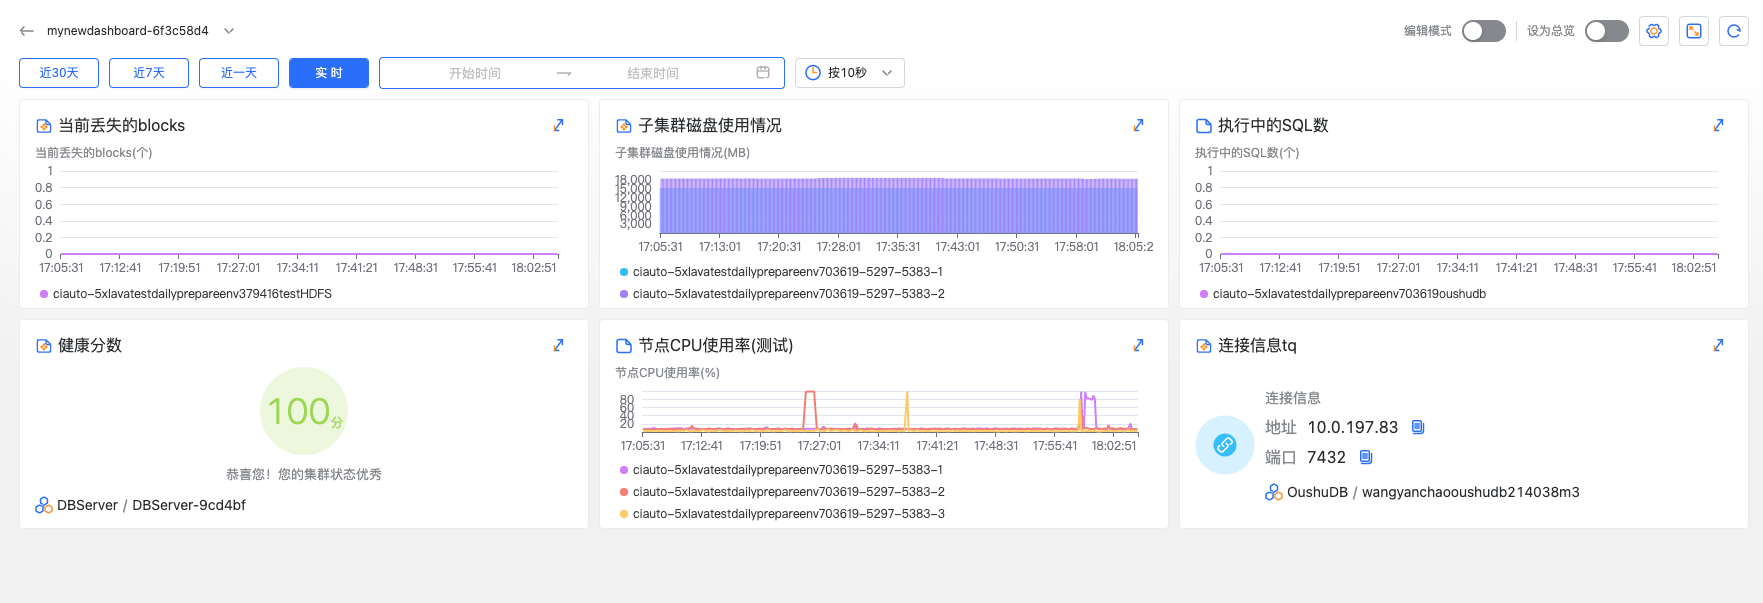Image resolution: width=1763 pixels, height=603 pixels.
Task: Copy the address 10.0.197.83
Action: [x=1417, y=427]
